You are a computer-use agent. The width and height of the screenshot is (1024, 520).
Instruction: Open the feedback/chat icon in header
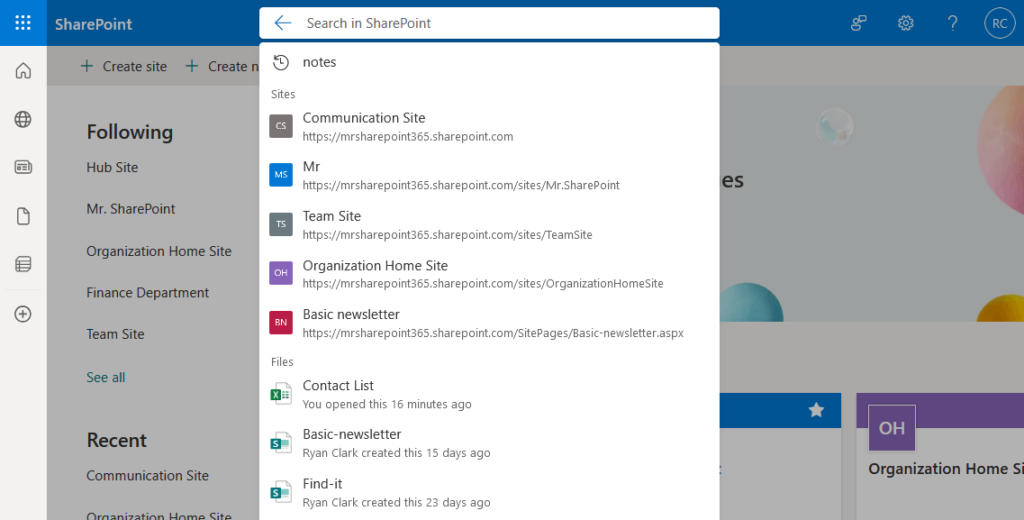pyautogui.click(x=858, y=24)
